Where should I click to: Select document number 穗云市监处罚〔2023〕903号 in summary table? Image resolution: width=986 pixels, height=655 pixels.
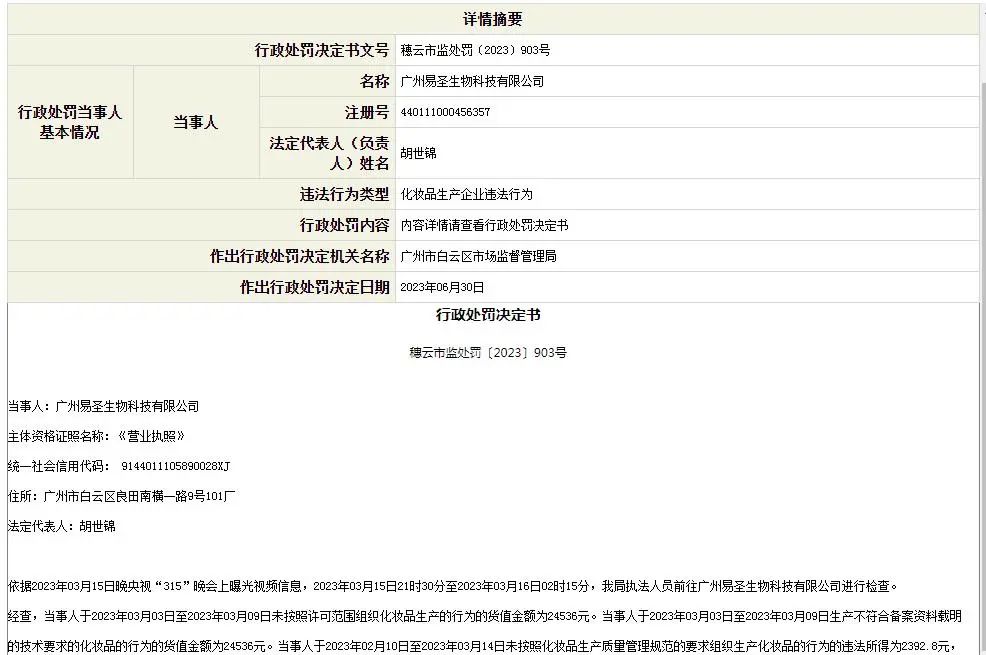475,50
